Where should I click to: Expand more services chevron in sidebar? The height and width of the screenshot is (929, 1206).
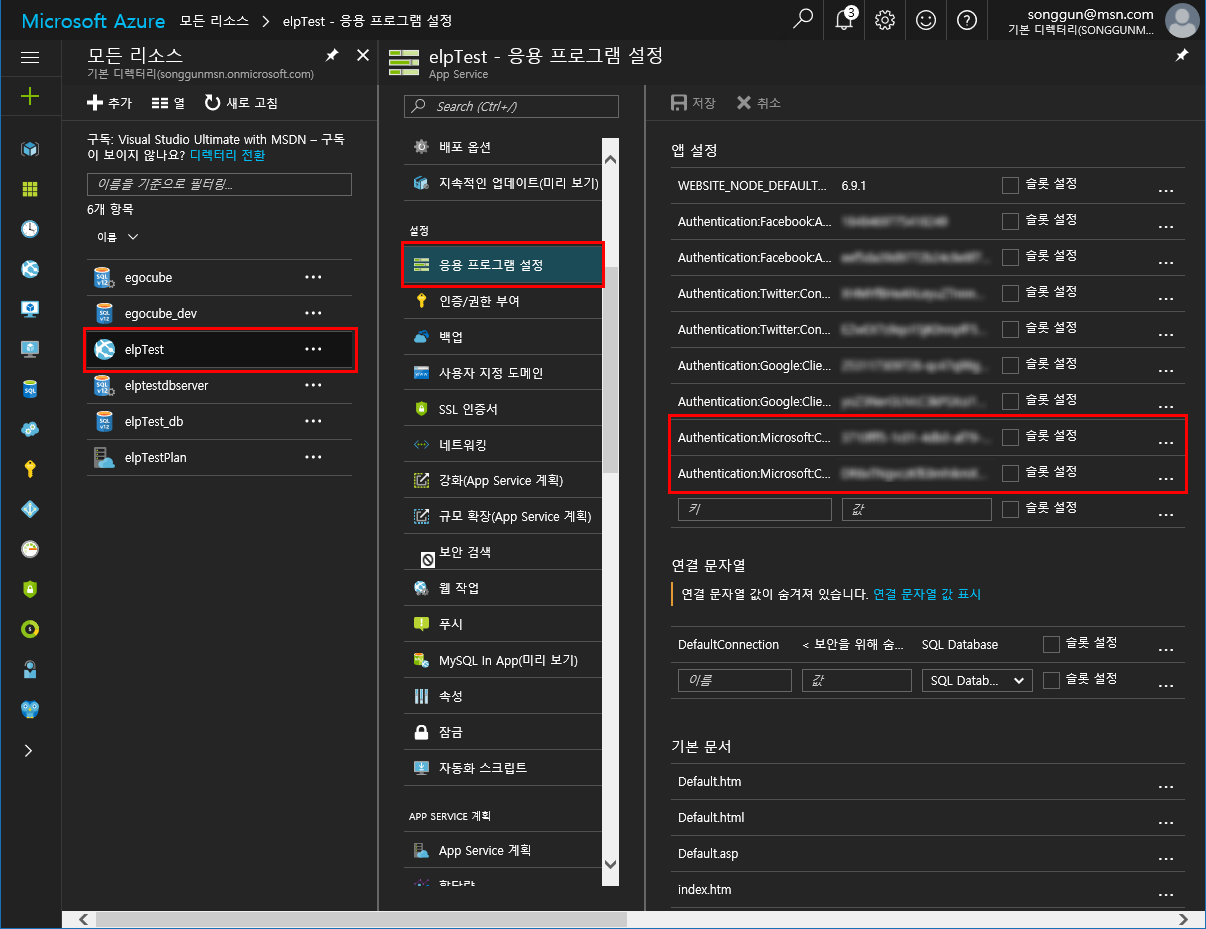pyautogui.click(x=29, y=750)
